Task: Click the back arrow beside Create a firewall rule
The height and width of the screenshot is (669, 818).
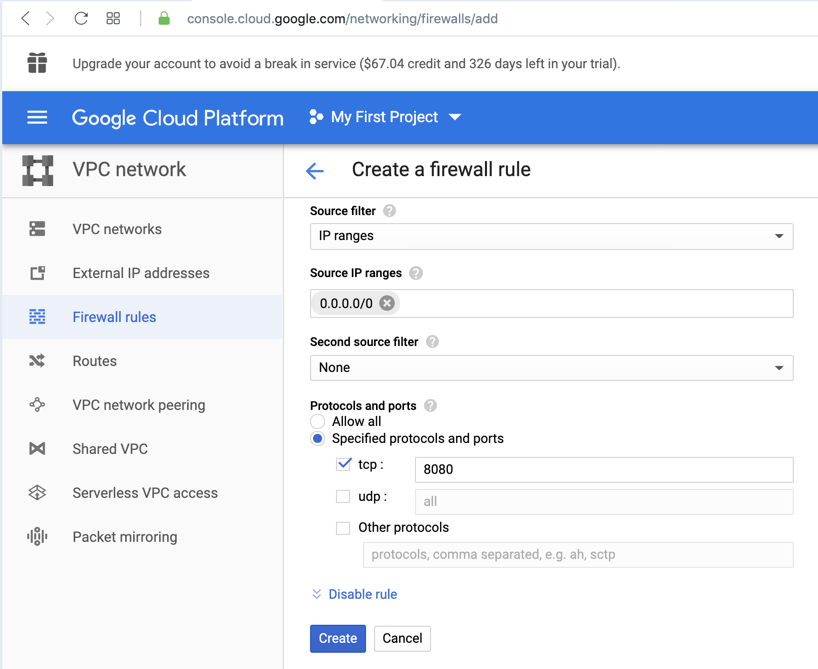Action: click(315, 171)
